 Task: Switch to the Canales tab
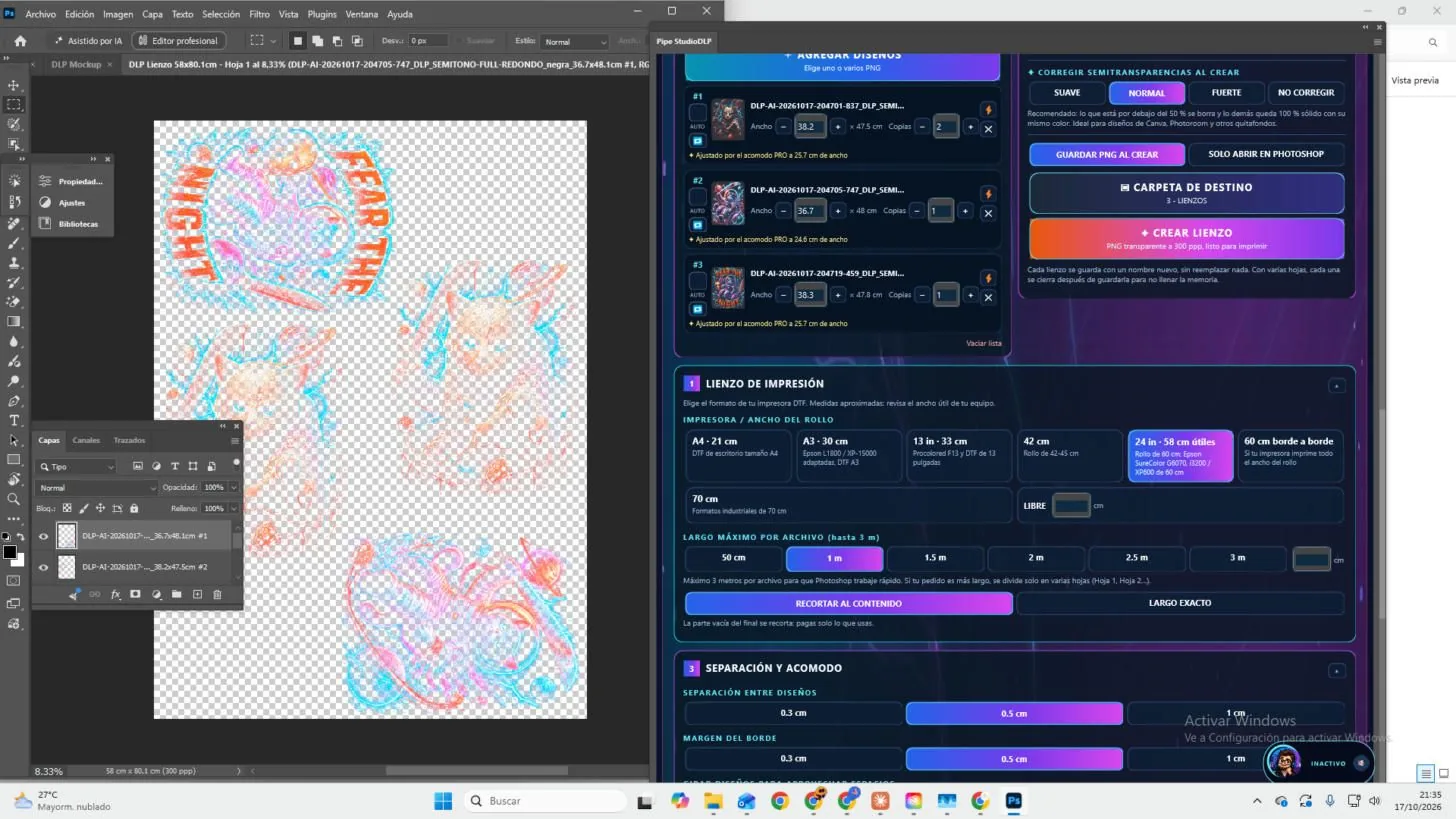86,440
